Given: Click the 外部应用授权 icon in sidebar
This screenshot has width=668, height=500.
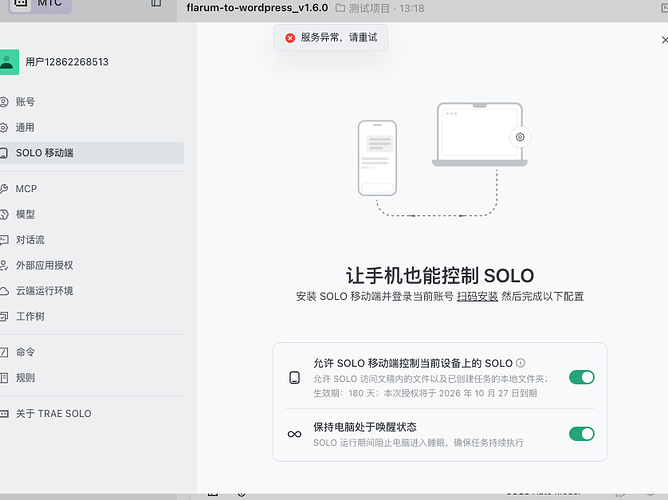Looking at the screenshot, I should [3, 265].
